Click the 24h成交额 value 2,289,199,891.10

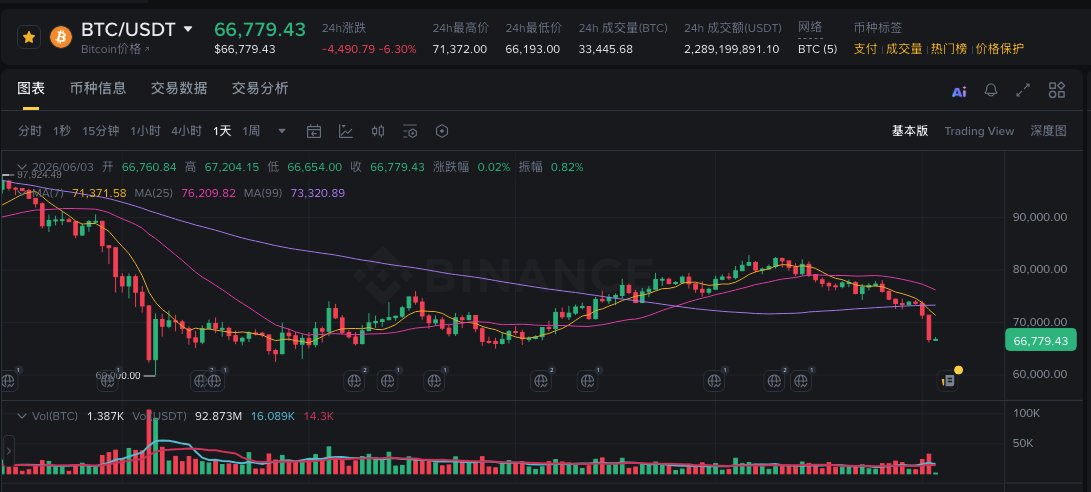732,49
